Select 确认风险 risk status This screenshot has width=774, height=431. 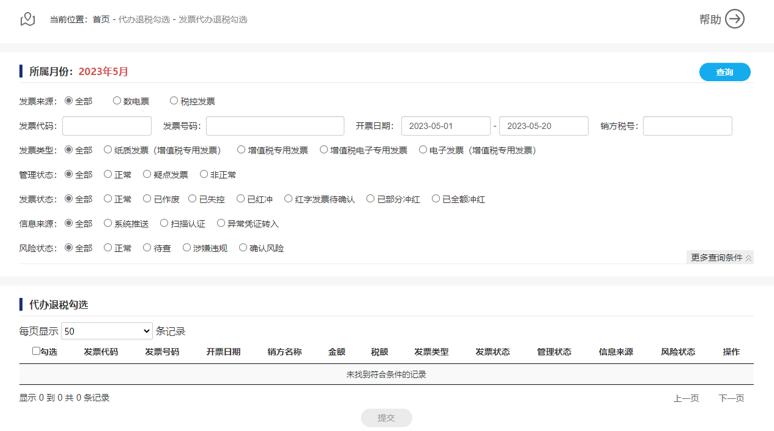click(242, 247)
